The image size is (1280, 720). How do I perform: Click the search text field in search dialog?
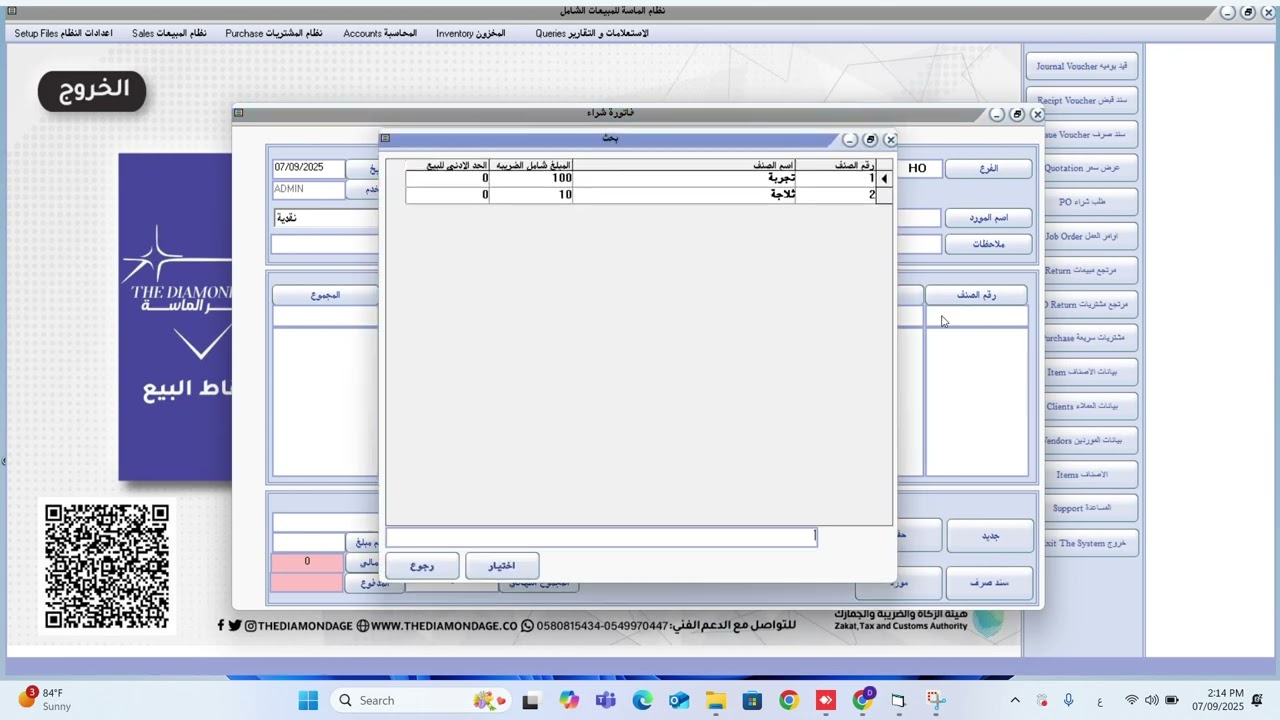(602, 537)
